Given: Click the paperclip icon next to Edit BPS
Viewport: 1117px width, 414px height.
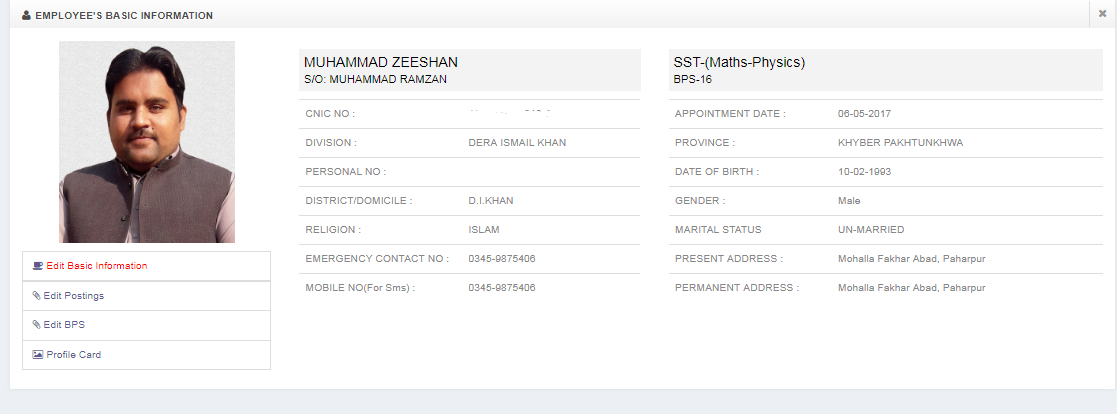Looking at the screenshot, I should 37,324.
